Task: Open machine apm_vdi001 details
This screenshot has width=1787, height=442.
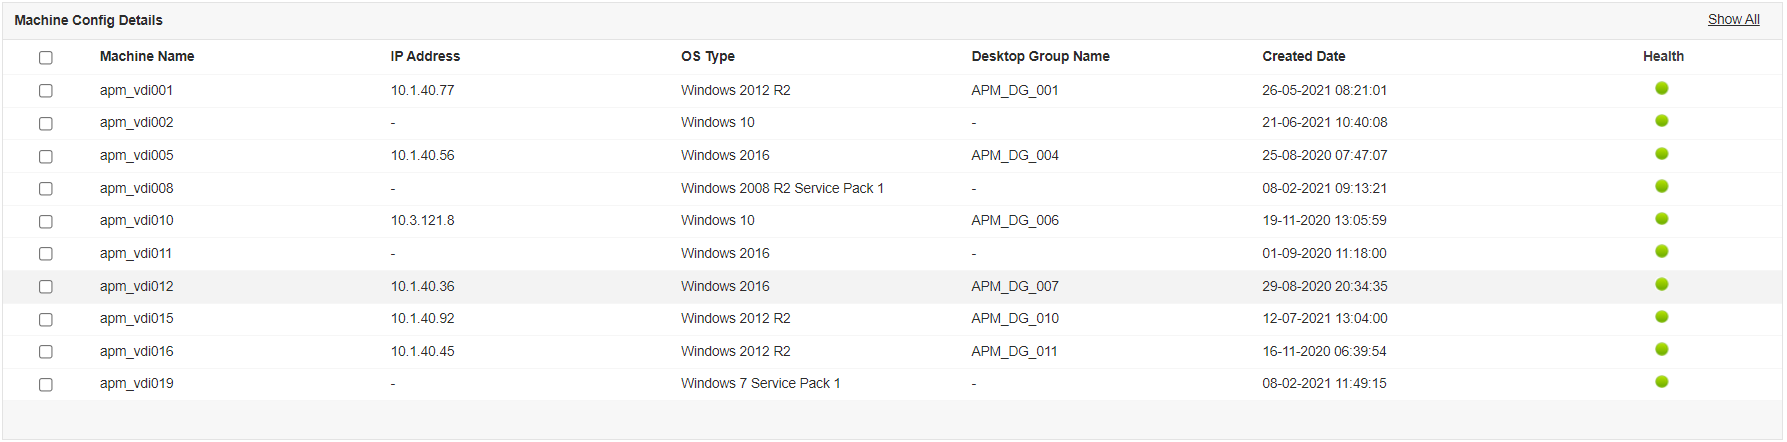Action: point(136,90)
